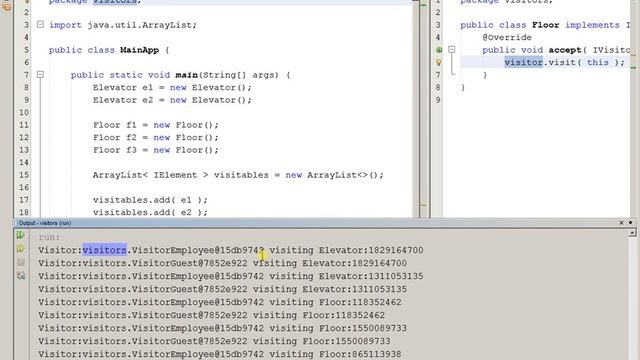Click output line VisitorEmployee visiting Floor:1550089733
Viewport: 640px width, 360px height.
tap(222, 329)
